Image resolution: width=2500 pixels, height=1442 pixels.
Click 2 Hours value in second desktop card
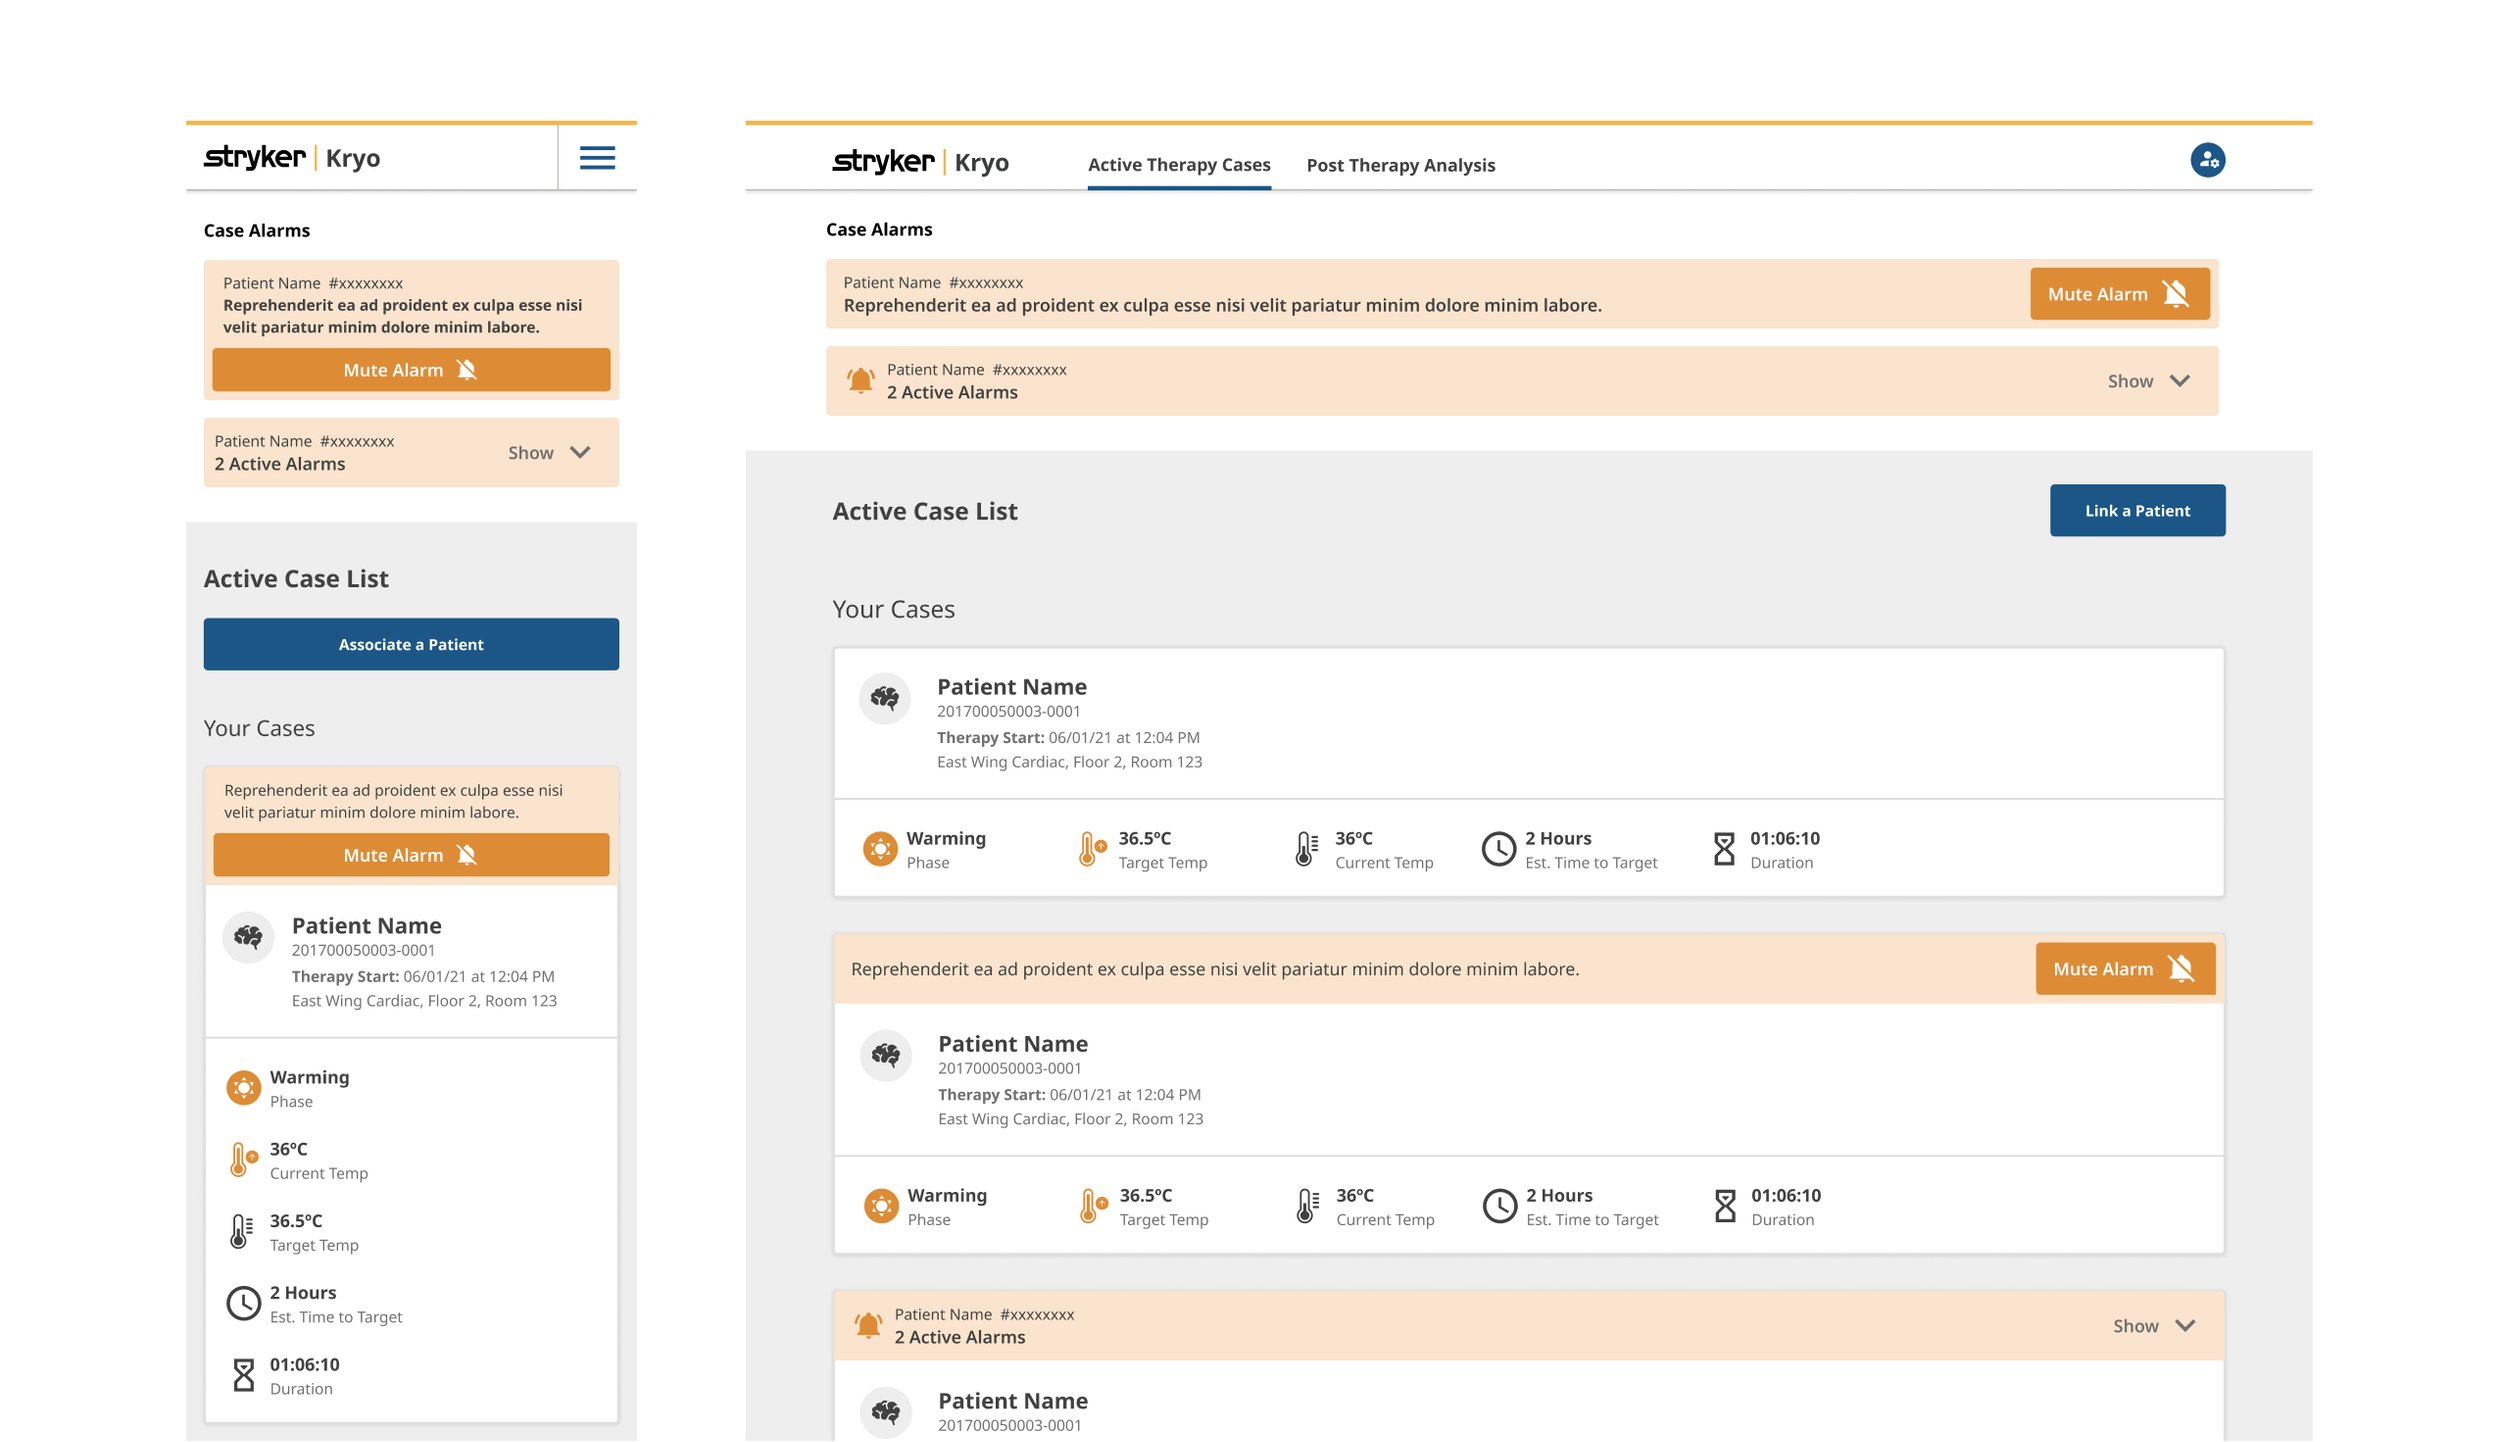click(1559, 1196)
